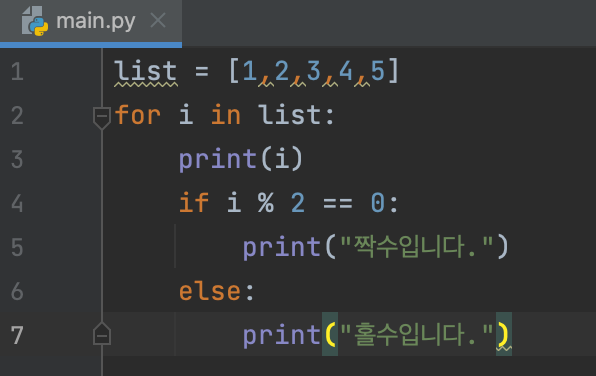Click the else keyword on line 6
Image resolution: width=596 pixels, height=376 pixels.
point(210,291)
